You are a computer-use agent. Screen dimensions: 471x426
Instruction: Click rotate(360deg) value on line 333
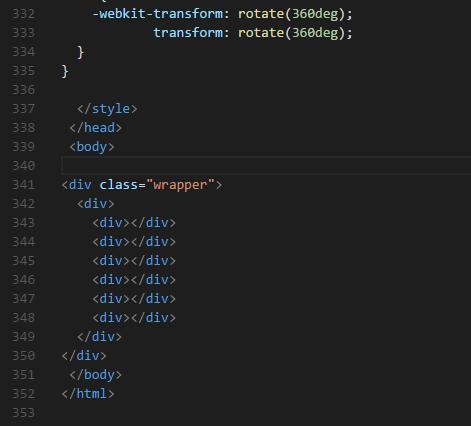(x=291, y=33)
